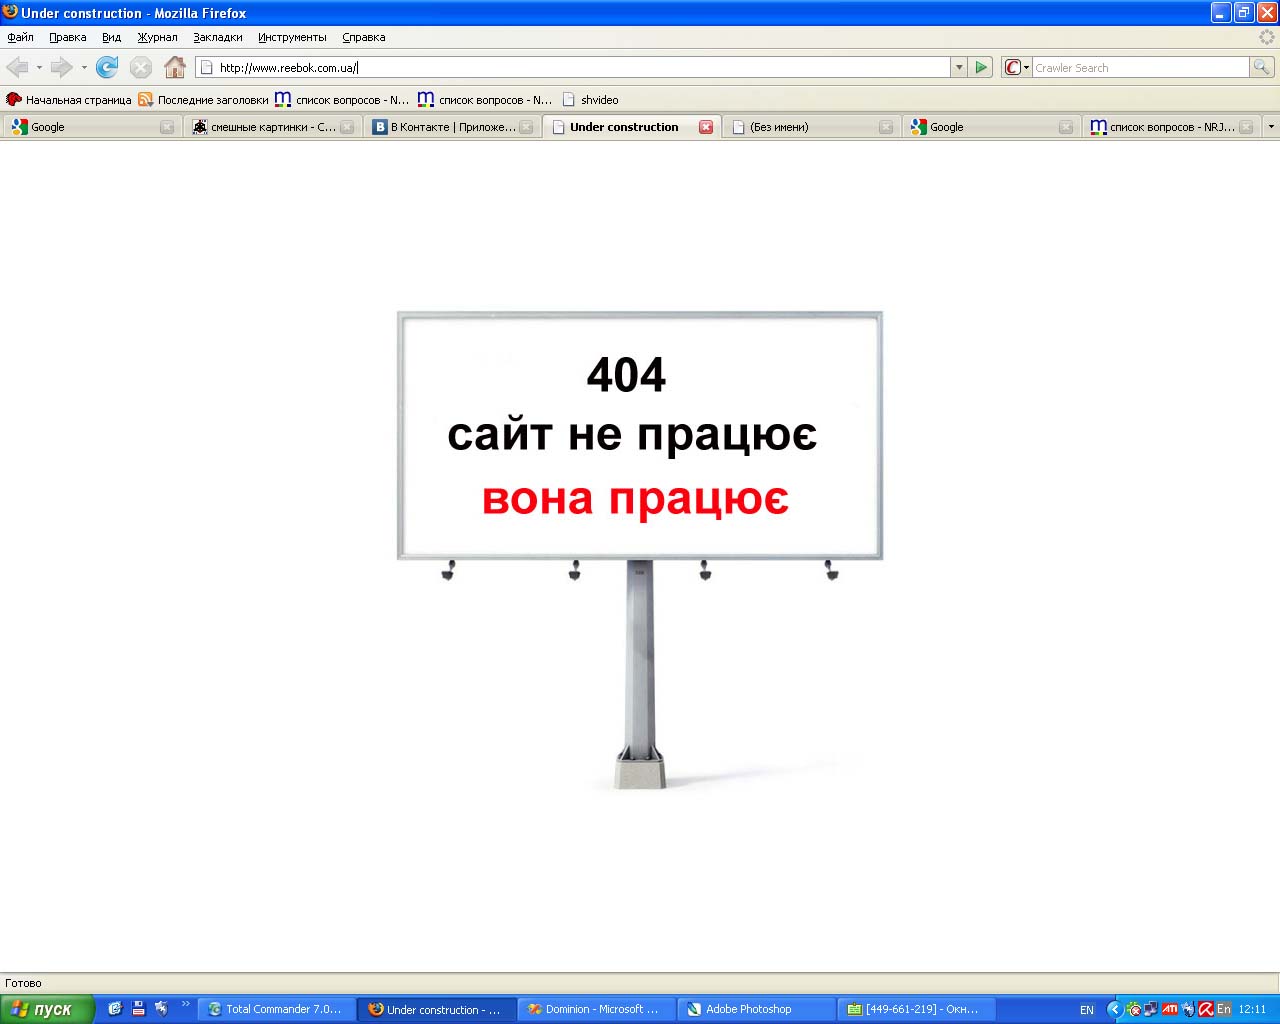Screen dimensions: 1280x1024
Task: Click the green Go arrow button
Action: pyautogui.click(x=981, y=67)
